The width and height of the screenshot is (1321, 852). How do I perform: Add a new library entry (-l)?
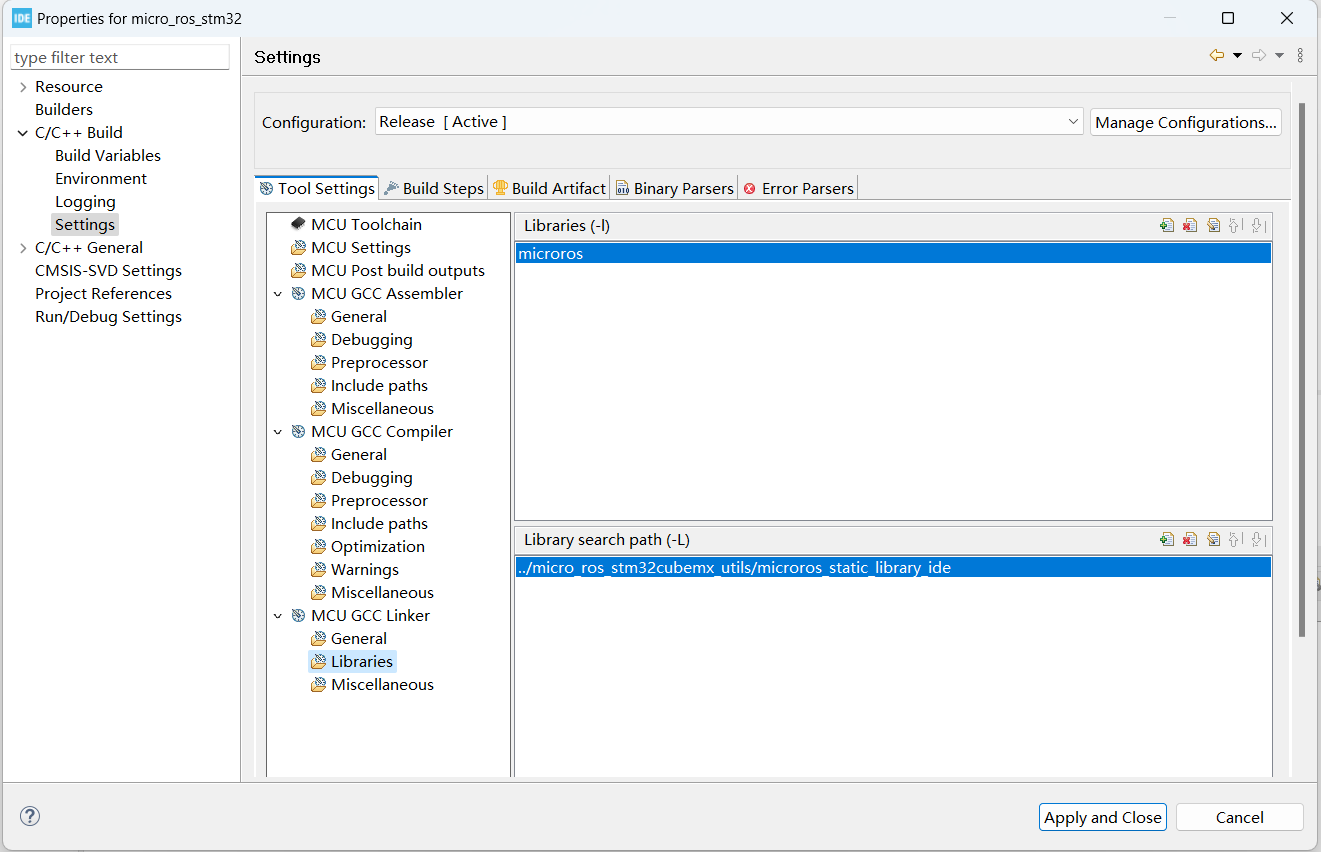click(1166, 226)
